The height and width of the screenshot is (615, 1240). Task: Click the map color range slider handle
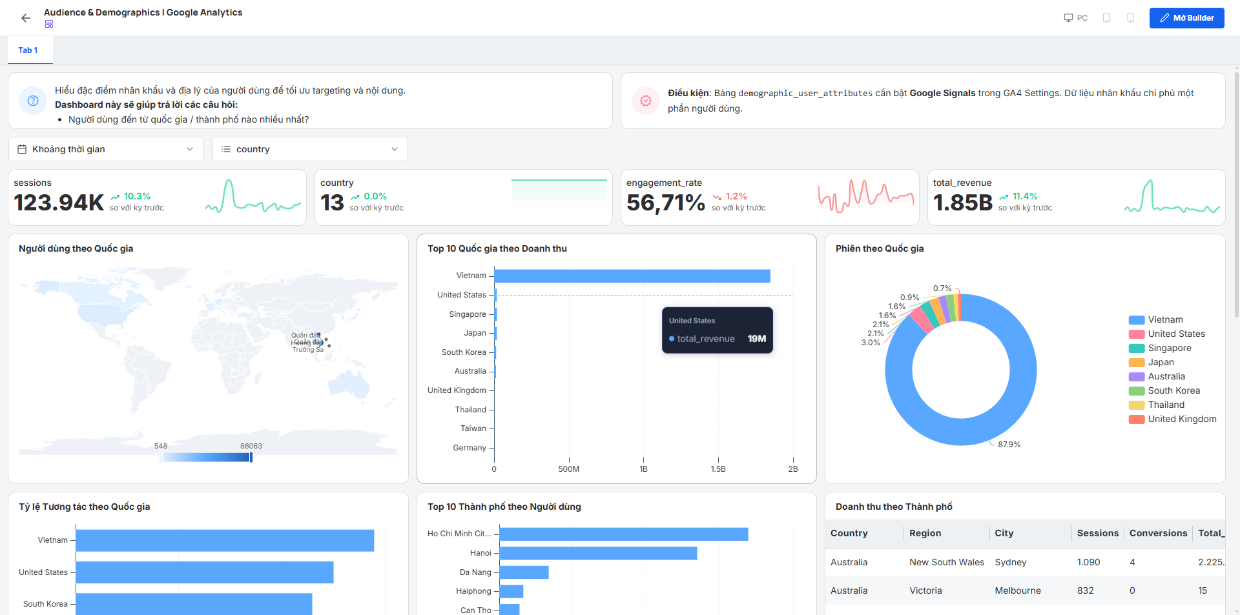250,457
